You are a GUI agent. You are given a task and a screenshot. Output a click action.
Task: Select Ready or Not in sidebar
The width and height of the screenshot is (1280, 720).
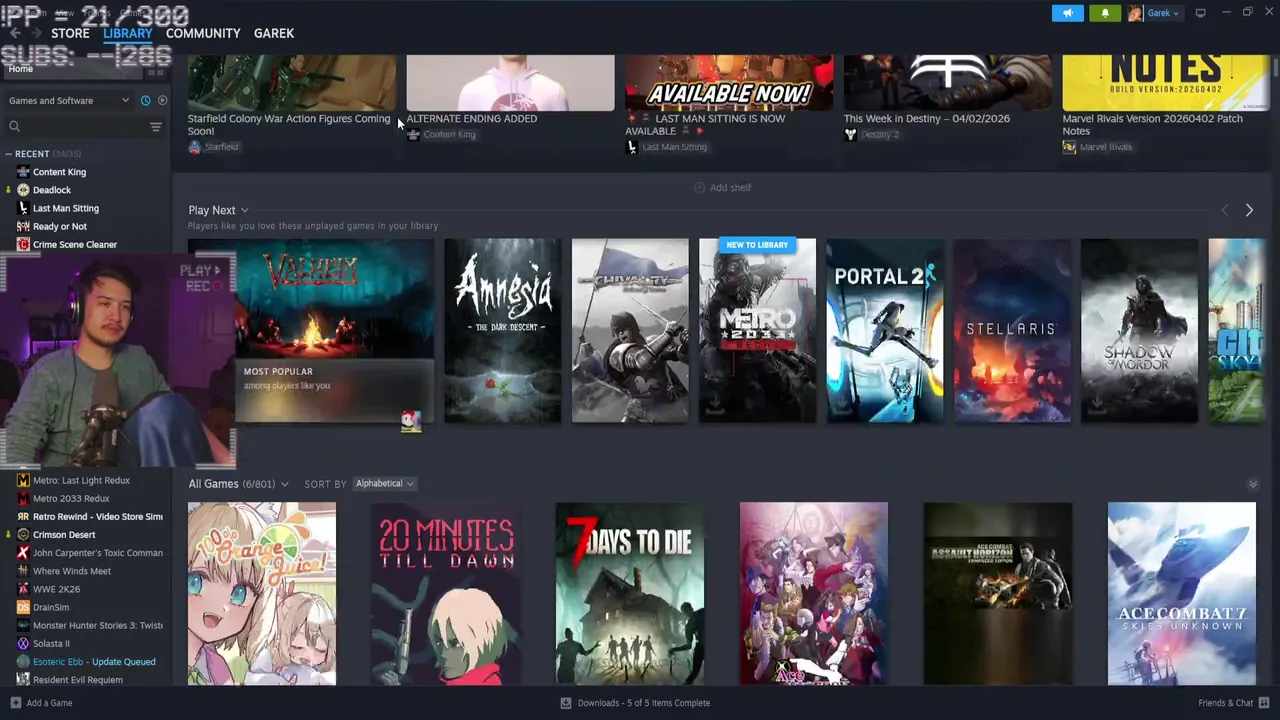pos(60,226)
